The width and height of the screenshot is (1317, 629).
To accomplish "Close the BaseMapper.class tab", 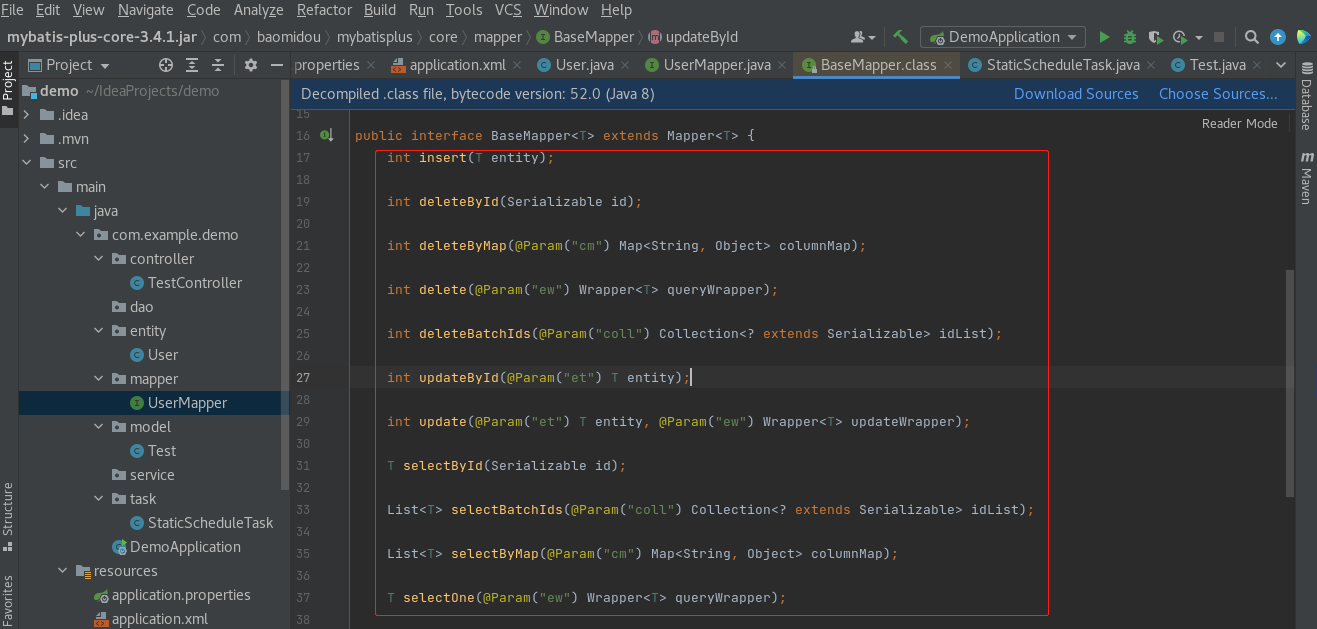I will pos(950,65).
